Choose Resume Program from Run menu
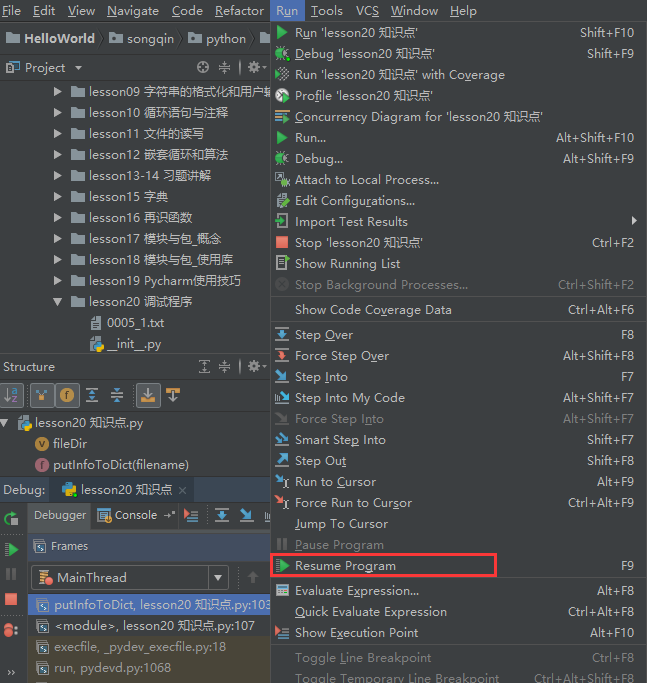 click(x=458, y=565)
